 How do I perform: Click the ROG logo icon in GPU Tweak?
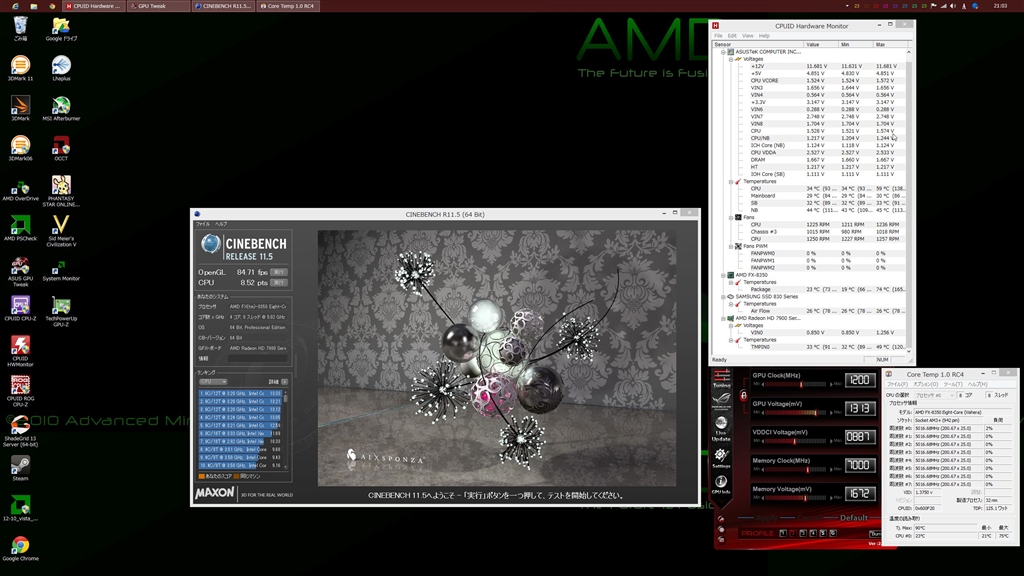pyautogui.click(x=722, y=400)
